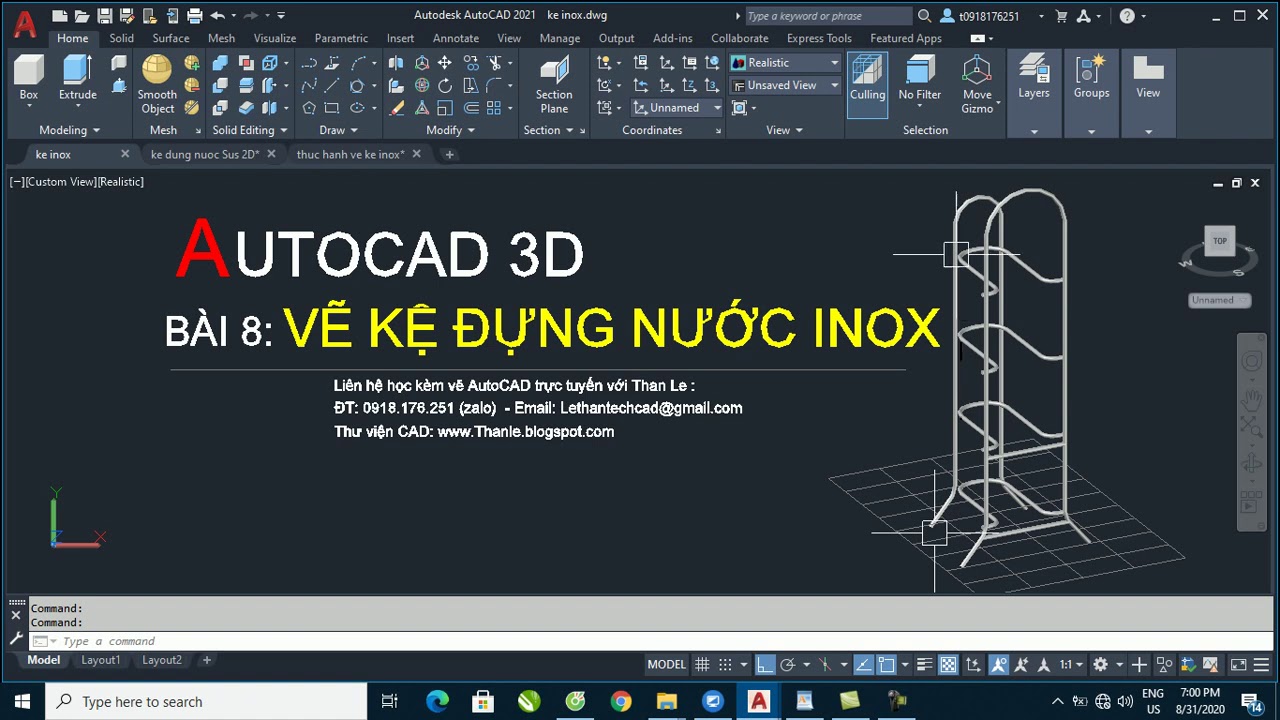
Task: Open the Groups panel button
Action: [1091, 78]
